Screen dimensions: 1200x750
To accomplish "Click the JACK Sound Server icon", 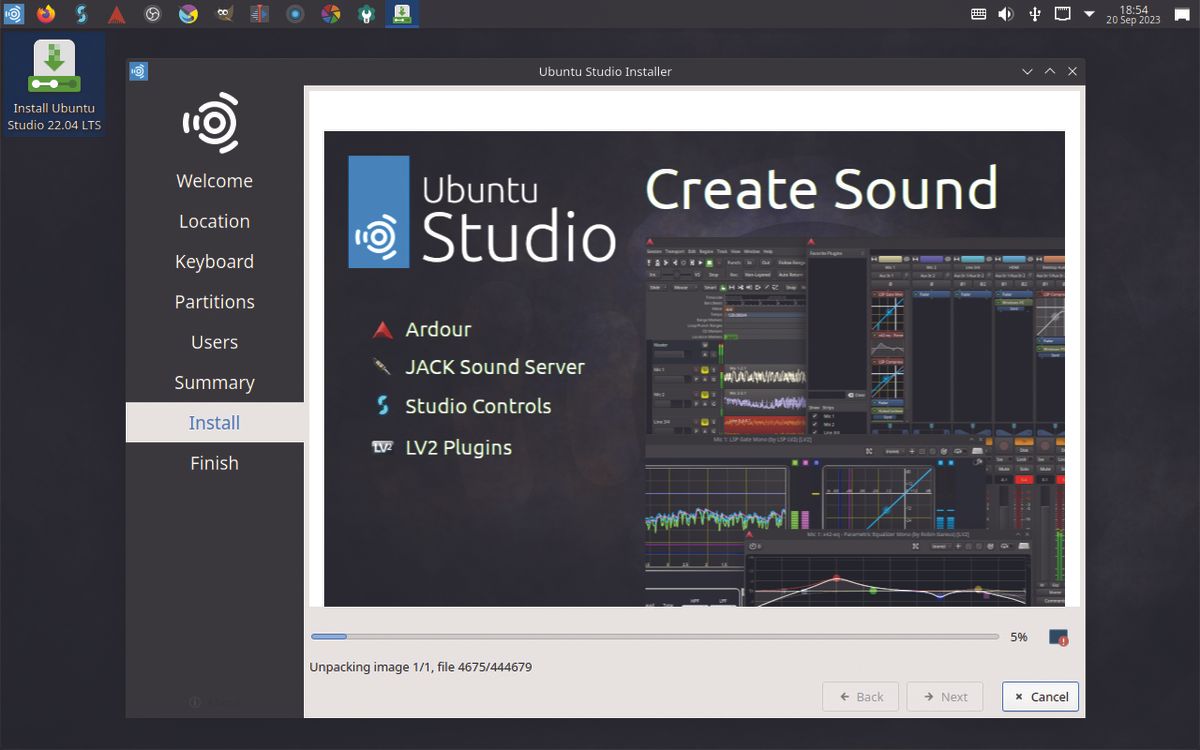I will coord(382,368).
